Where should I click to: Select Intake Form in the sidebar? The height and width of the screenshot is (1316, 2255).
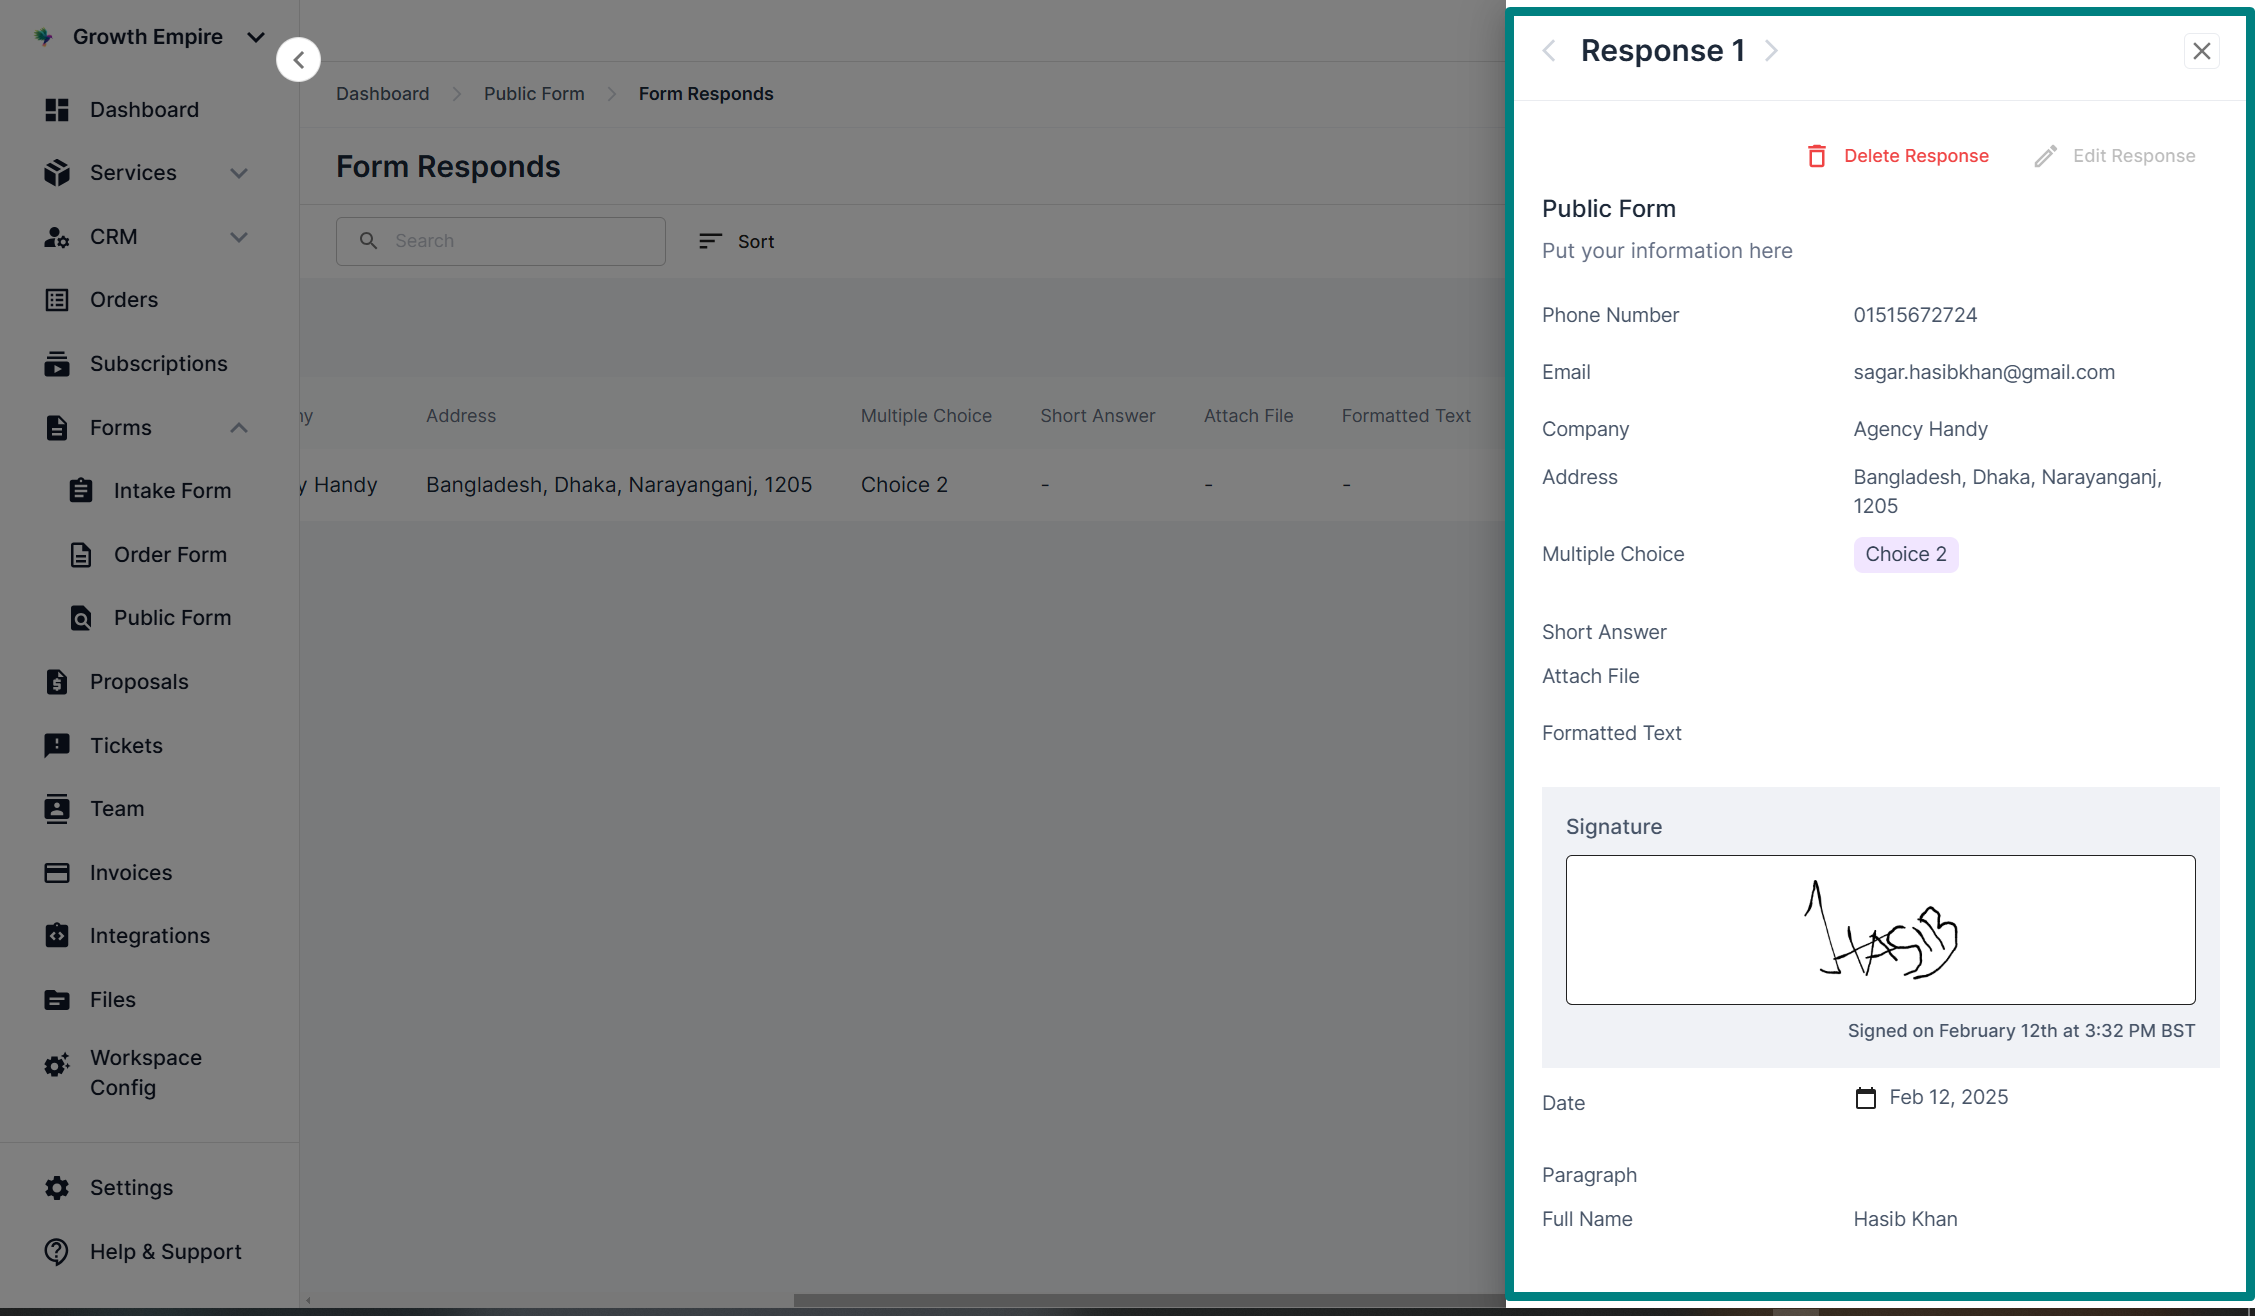(172, 491)
